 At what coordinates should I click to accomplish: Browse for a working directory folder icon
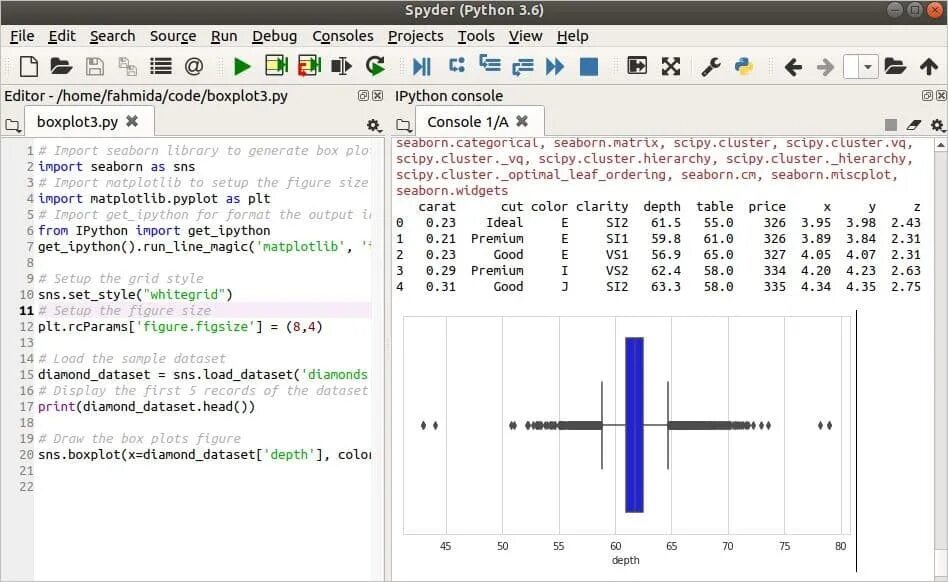pos(895,66)
